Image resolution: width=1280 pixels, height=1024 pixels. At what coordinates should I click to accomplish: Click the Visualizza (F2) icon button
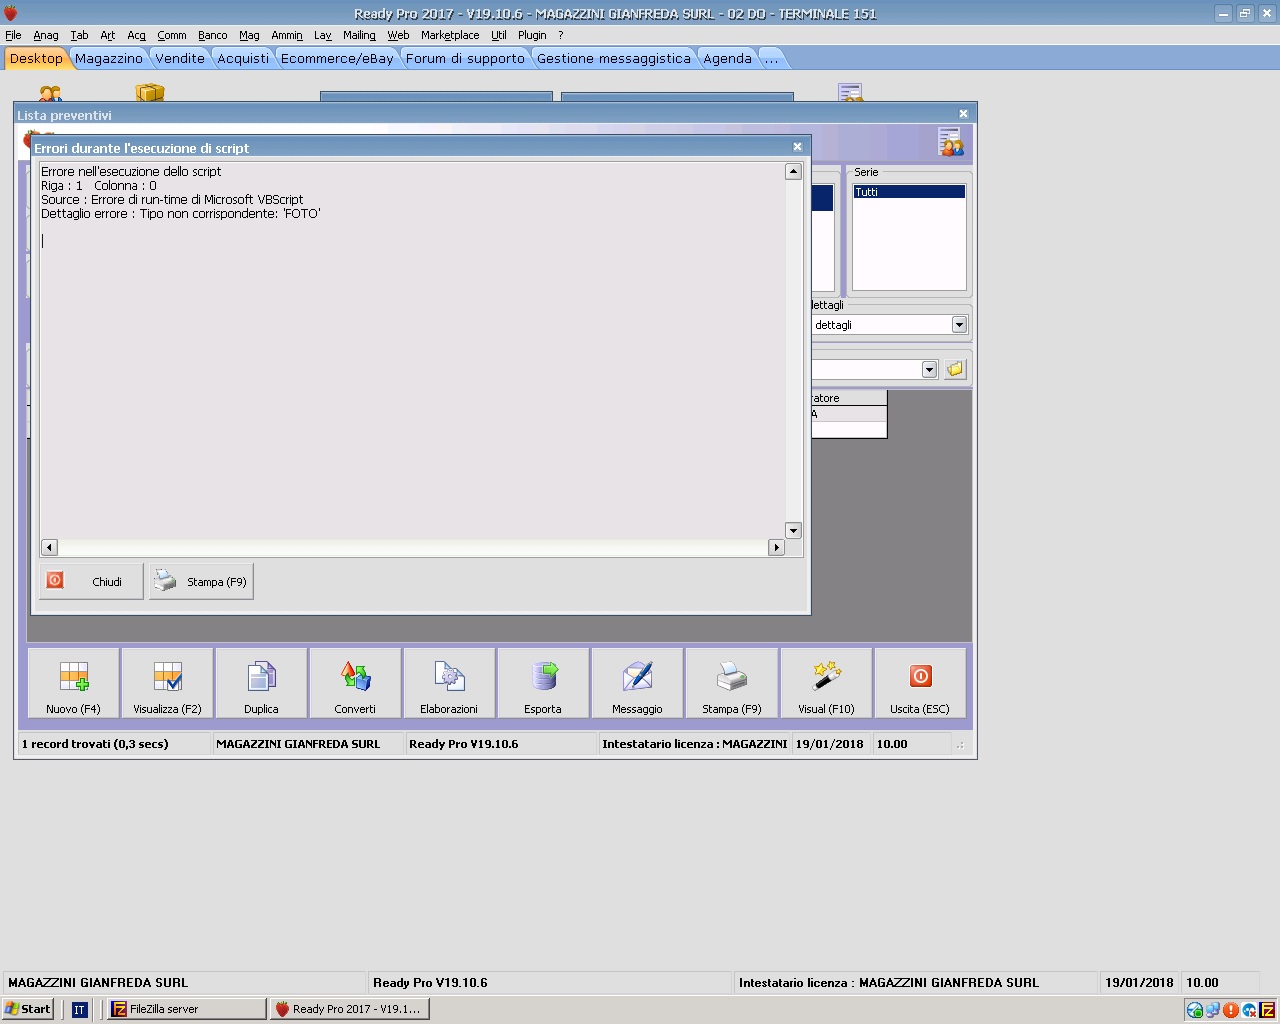[x=168, y=683]
